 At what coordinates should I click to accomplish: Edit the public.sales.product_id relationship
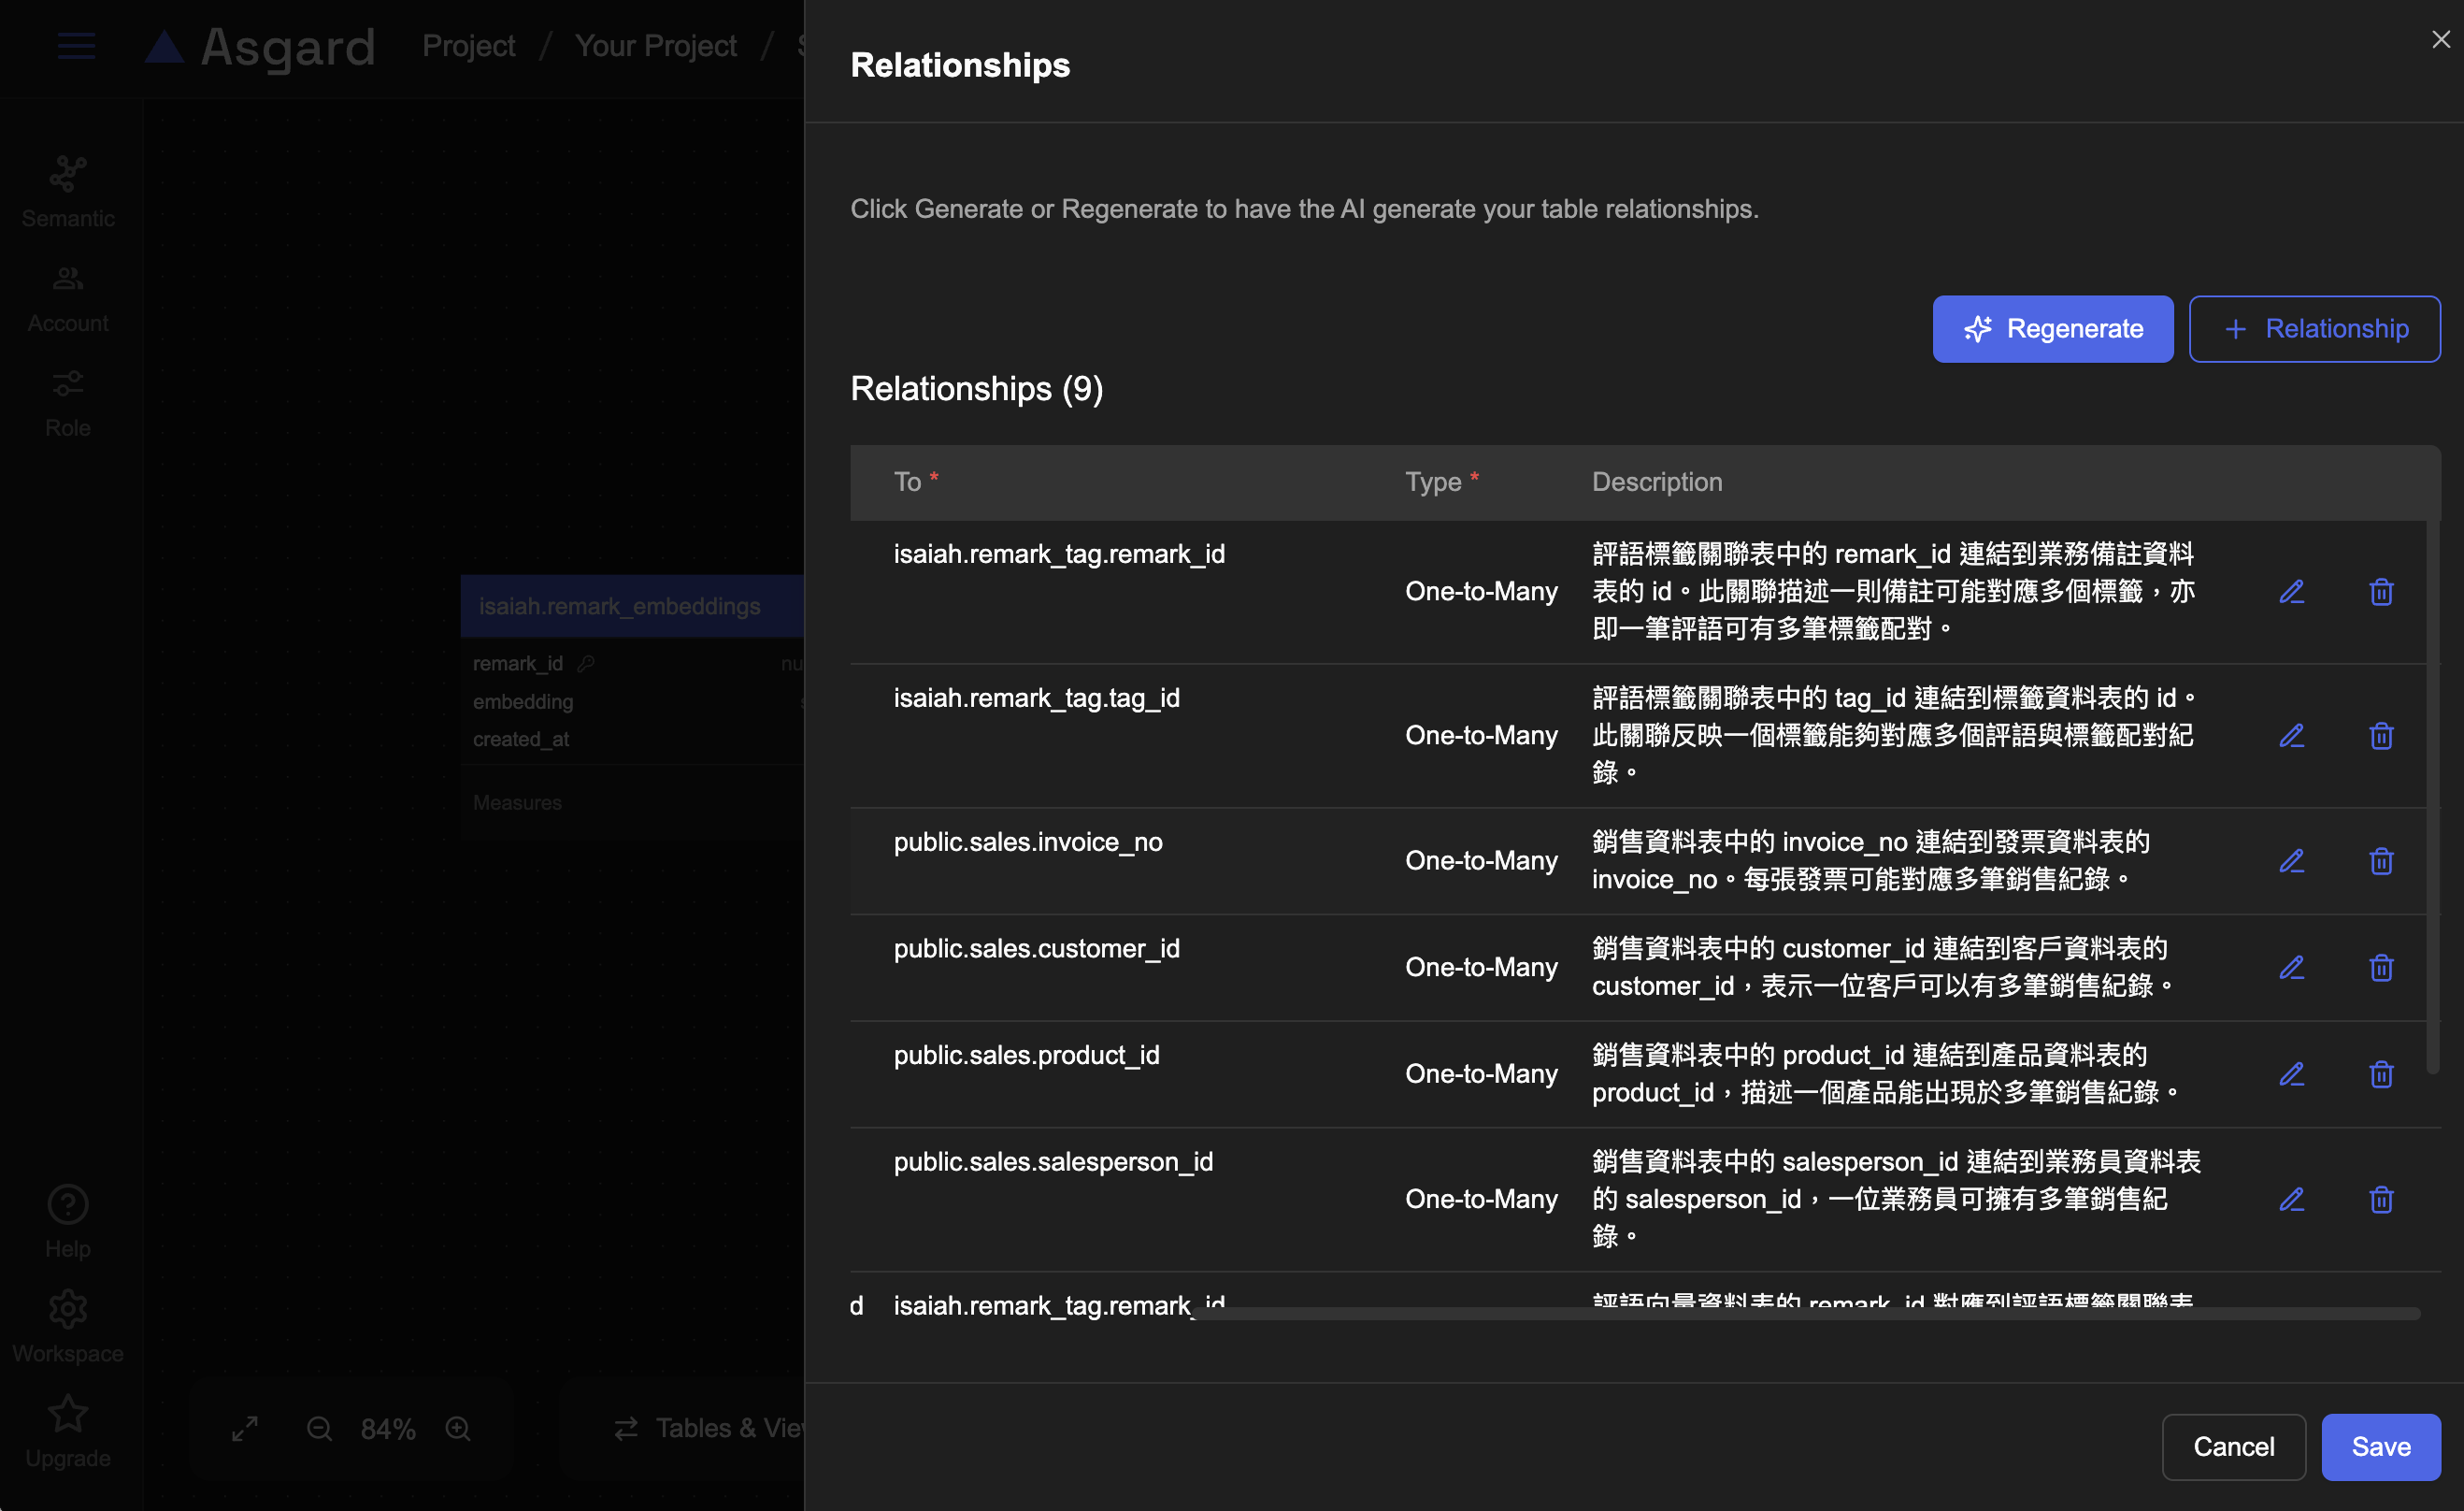pyautogui.click(x=2291, y=1073)
